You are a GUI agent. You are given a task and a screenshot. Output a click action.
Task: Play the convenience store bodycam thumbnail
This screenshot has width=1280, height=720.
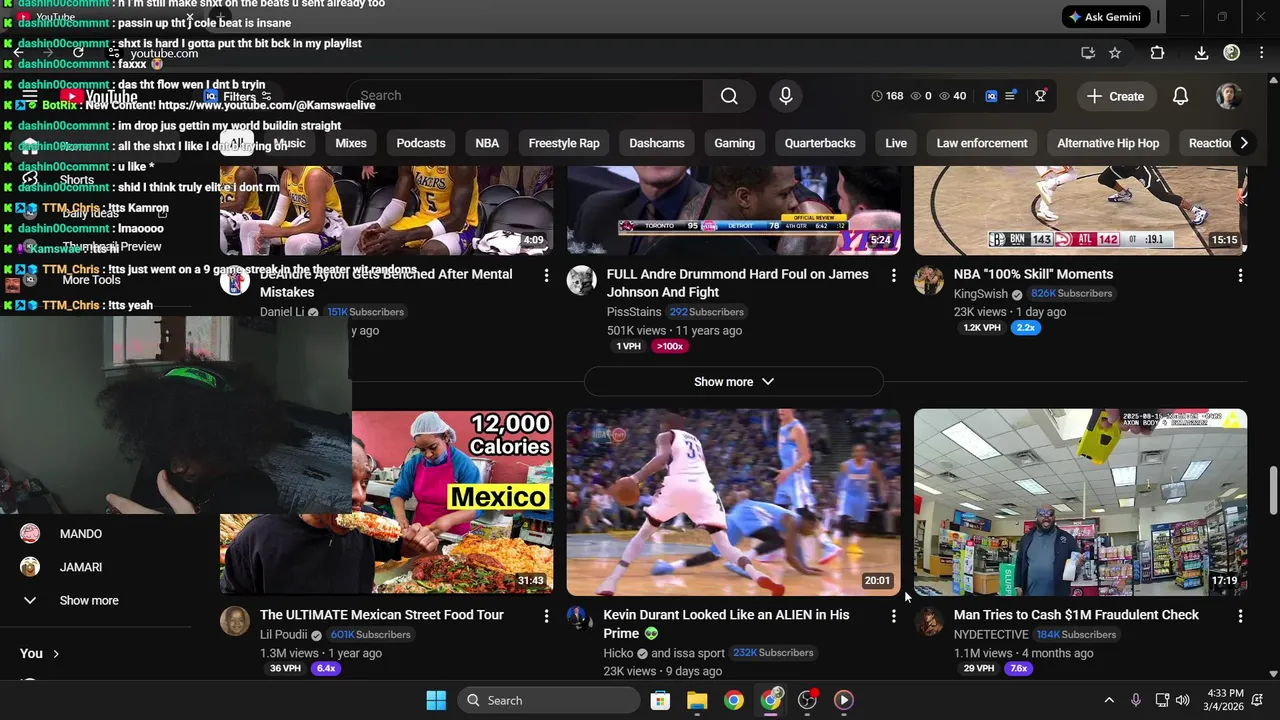tap(1080, 502)
